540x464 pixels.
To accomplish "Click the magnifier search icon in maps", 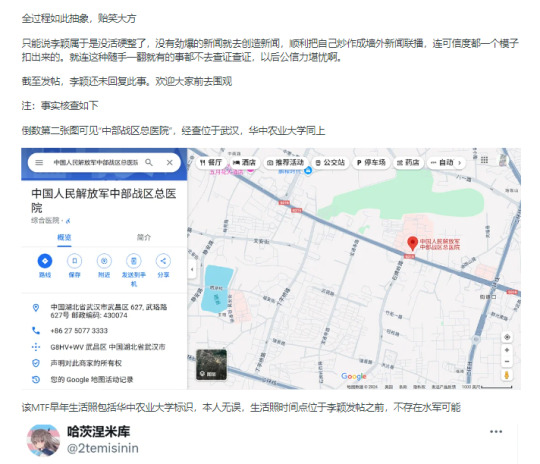I will [149, 162].
